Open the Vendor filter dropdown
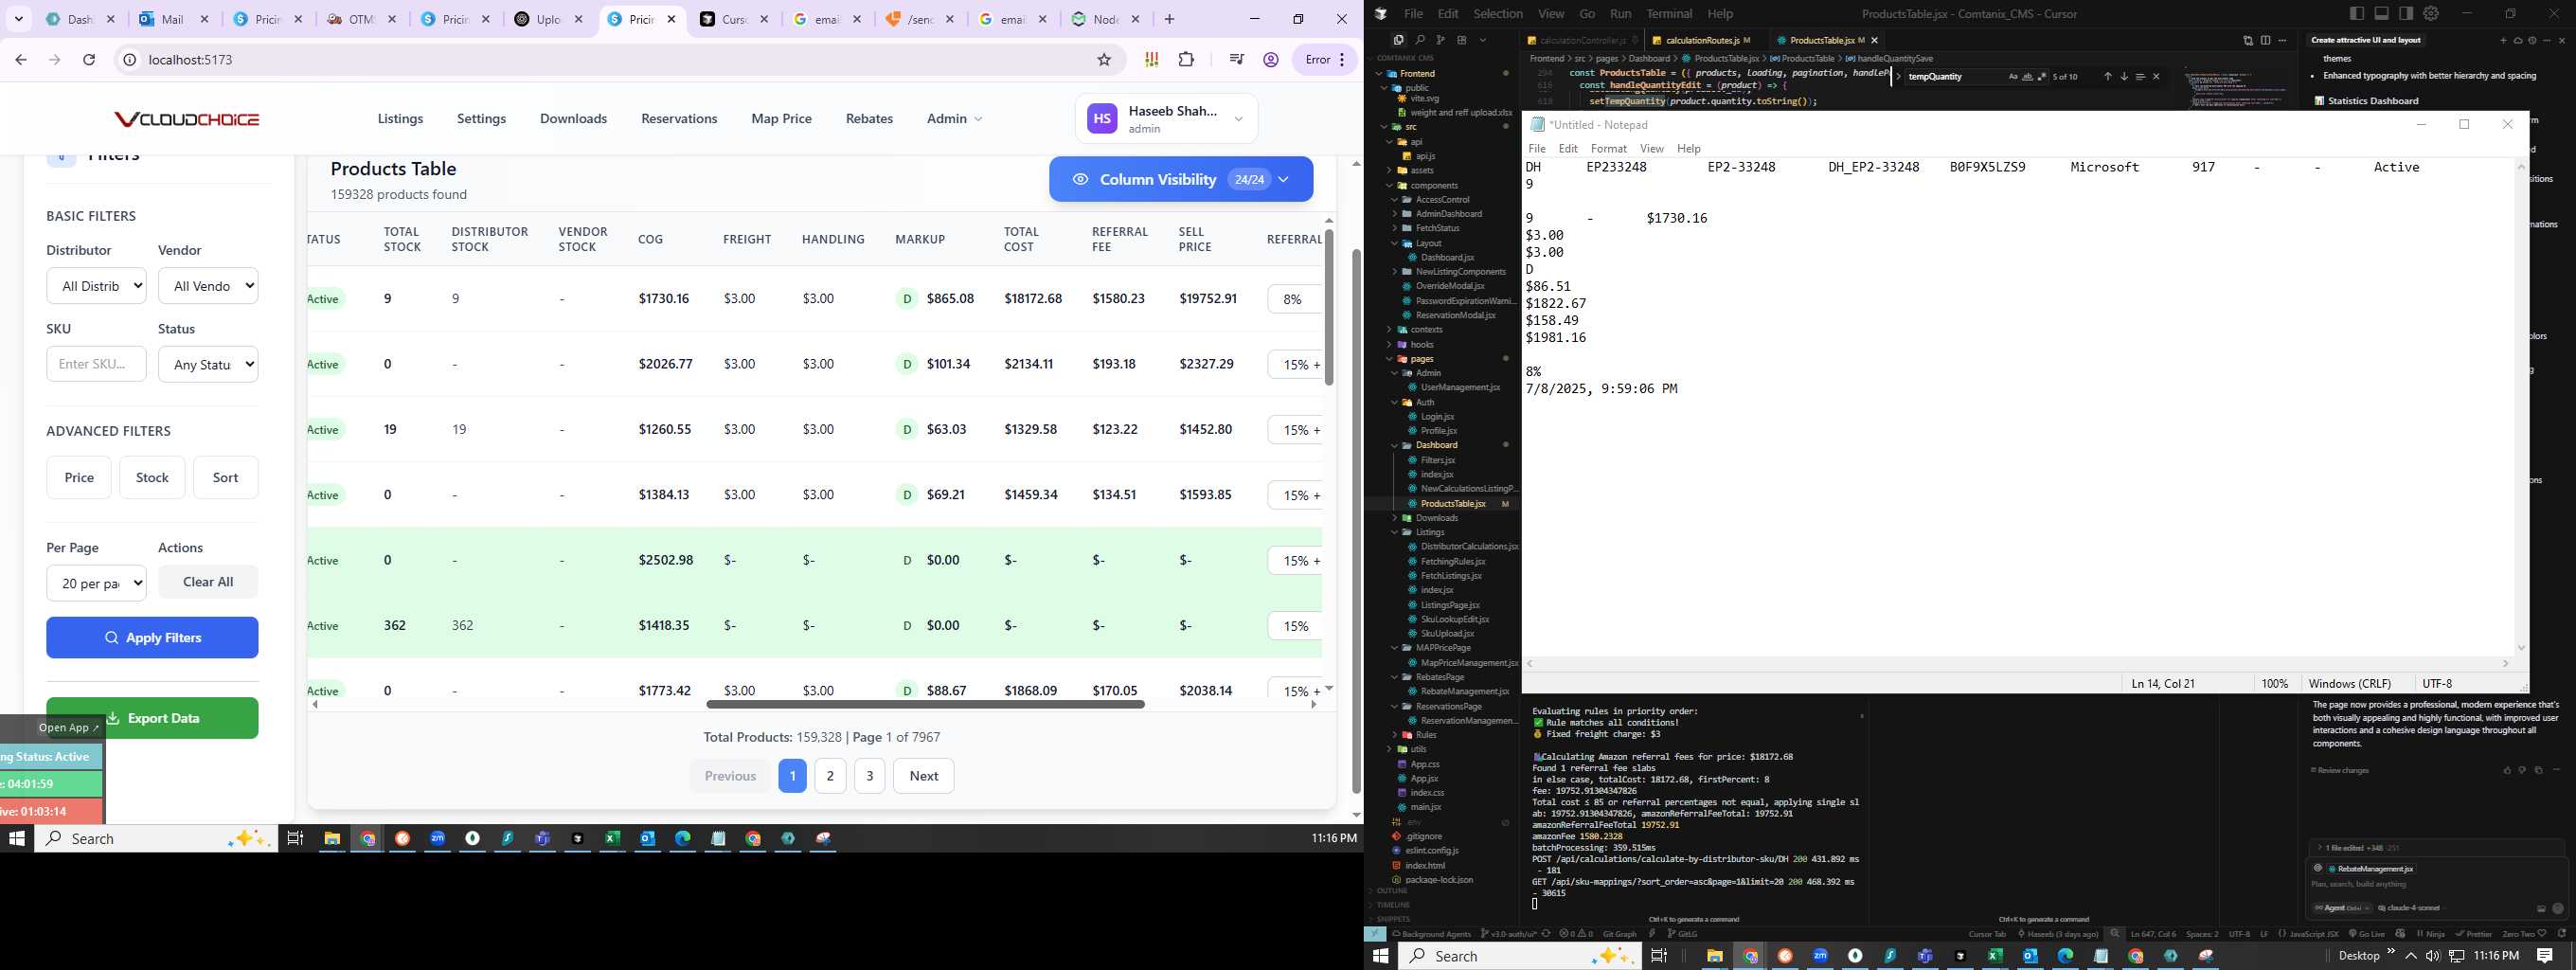 (208, 286)
